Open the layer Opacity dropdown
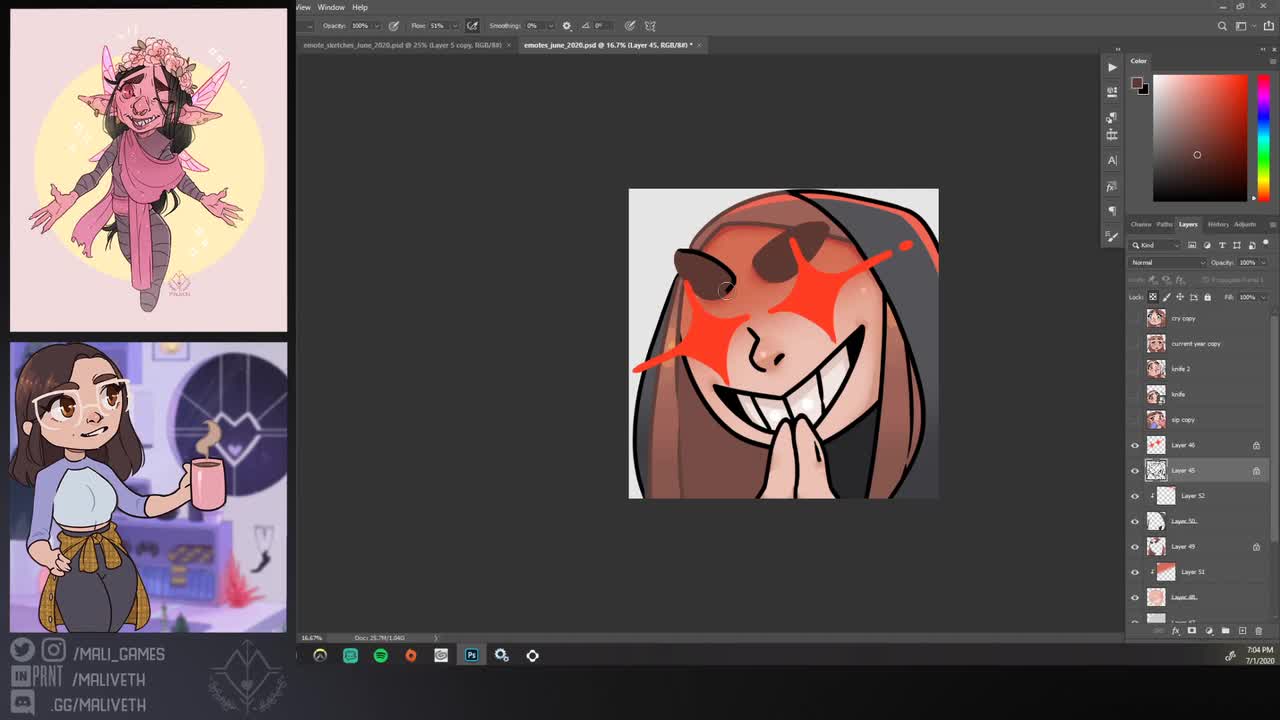 pos(1262,262)
